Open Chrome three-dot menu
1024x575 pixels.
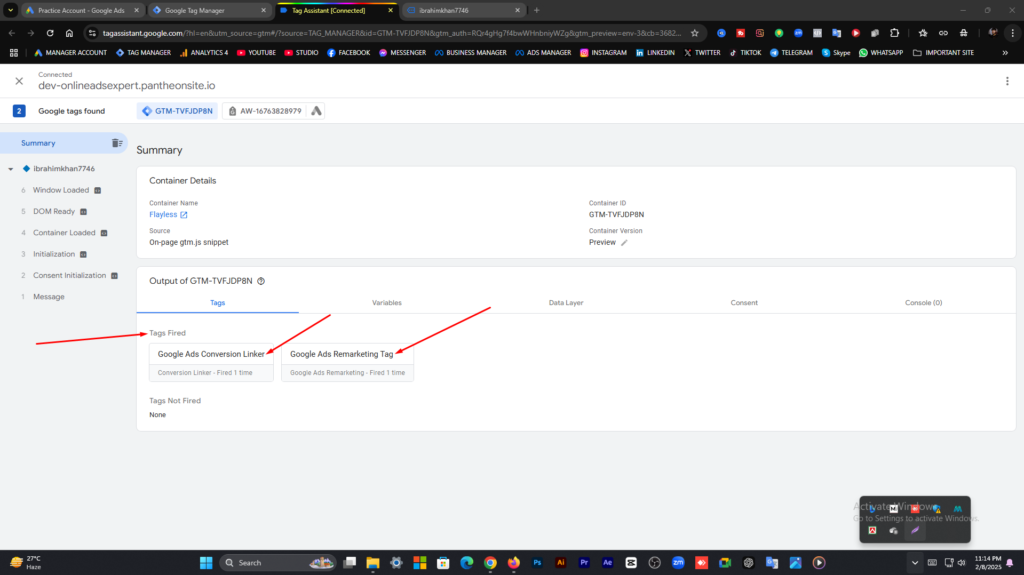[1012, 33]
